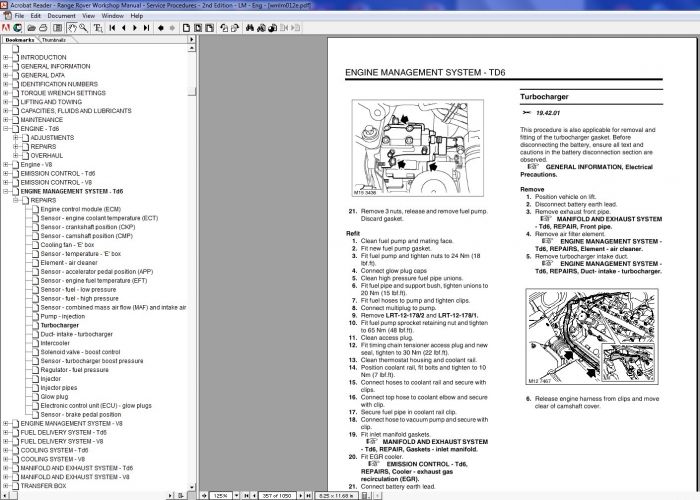Screen dimensions: 700x500
Task: Expand the INTRODUCTION bookmark
Action: [6, 57]
